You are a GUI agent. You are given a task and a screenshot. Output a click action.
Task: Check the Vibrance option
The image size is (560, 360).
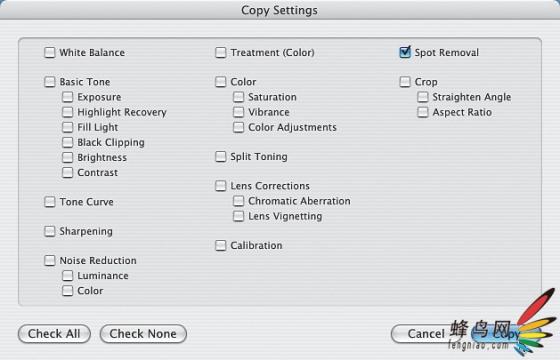coord(239,112)
